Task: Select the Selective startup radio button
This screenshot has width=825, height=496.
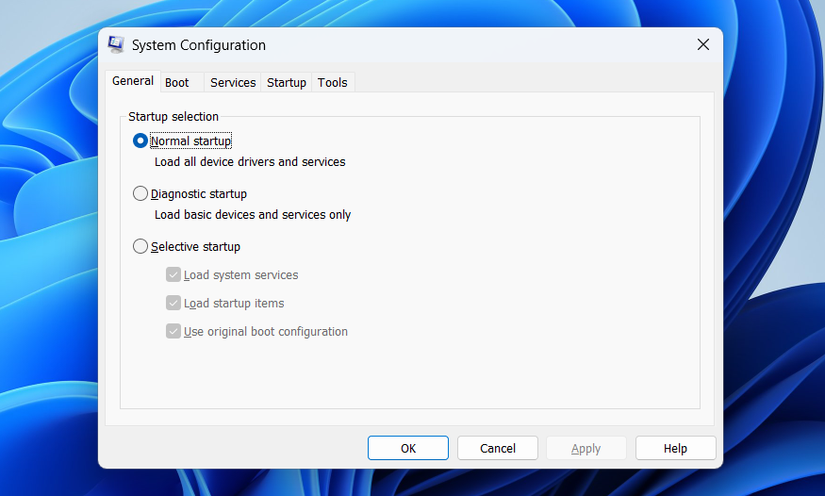Action: tap(140, 246)
